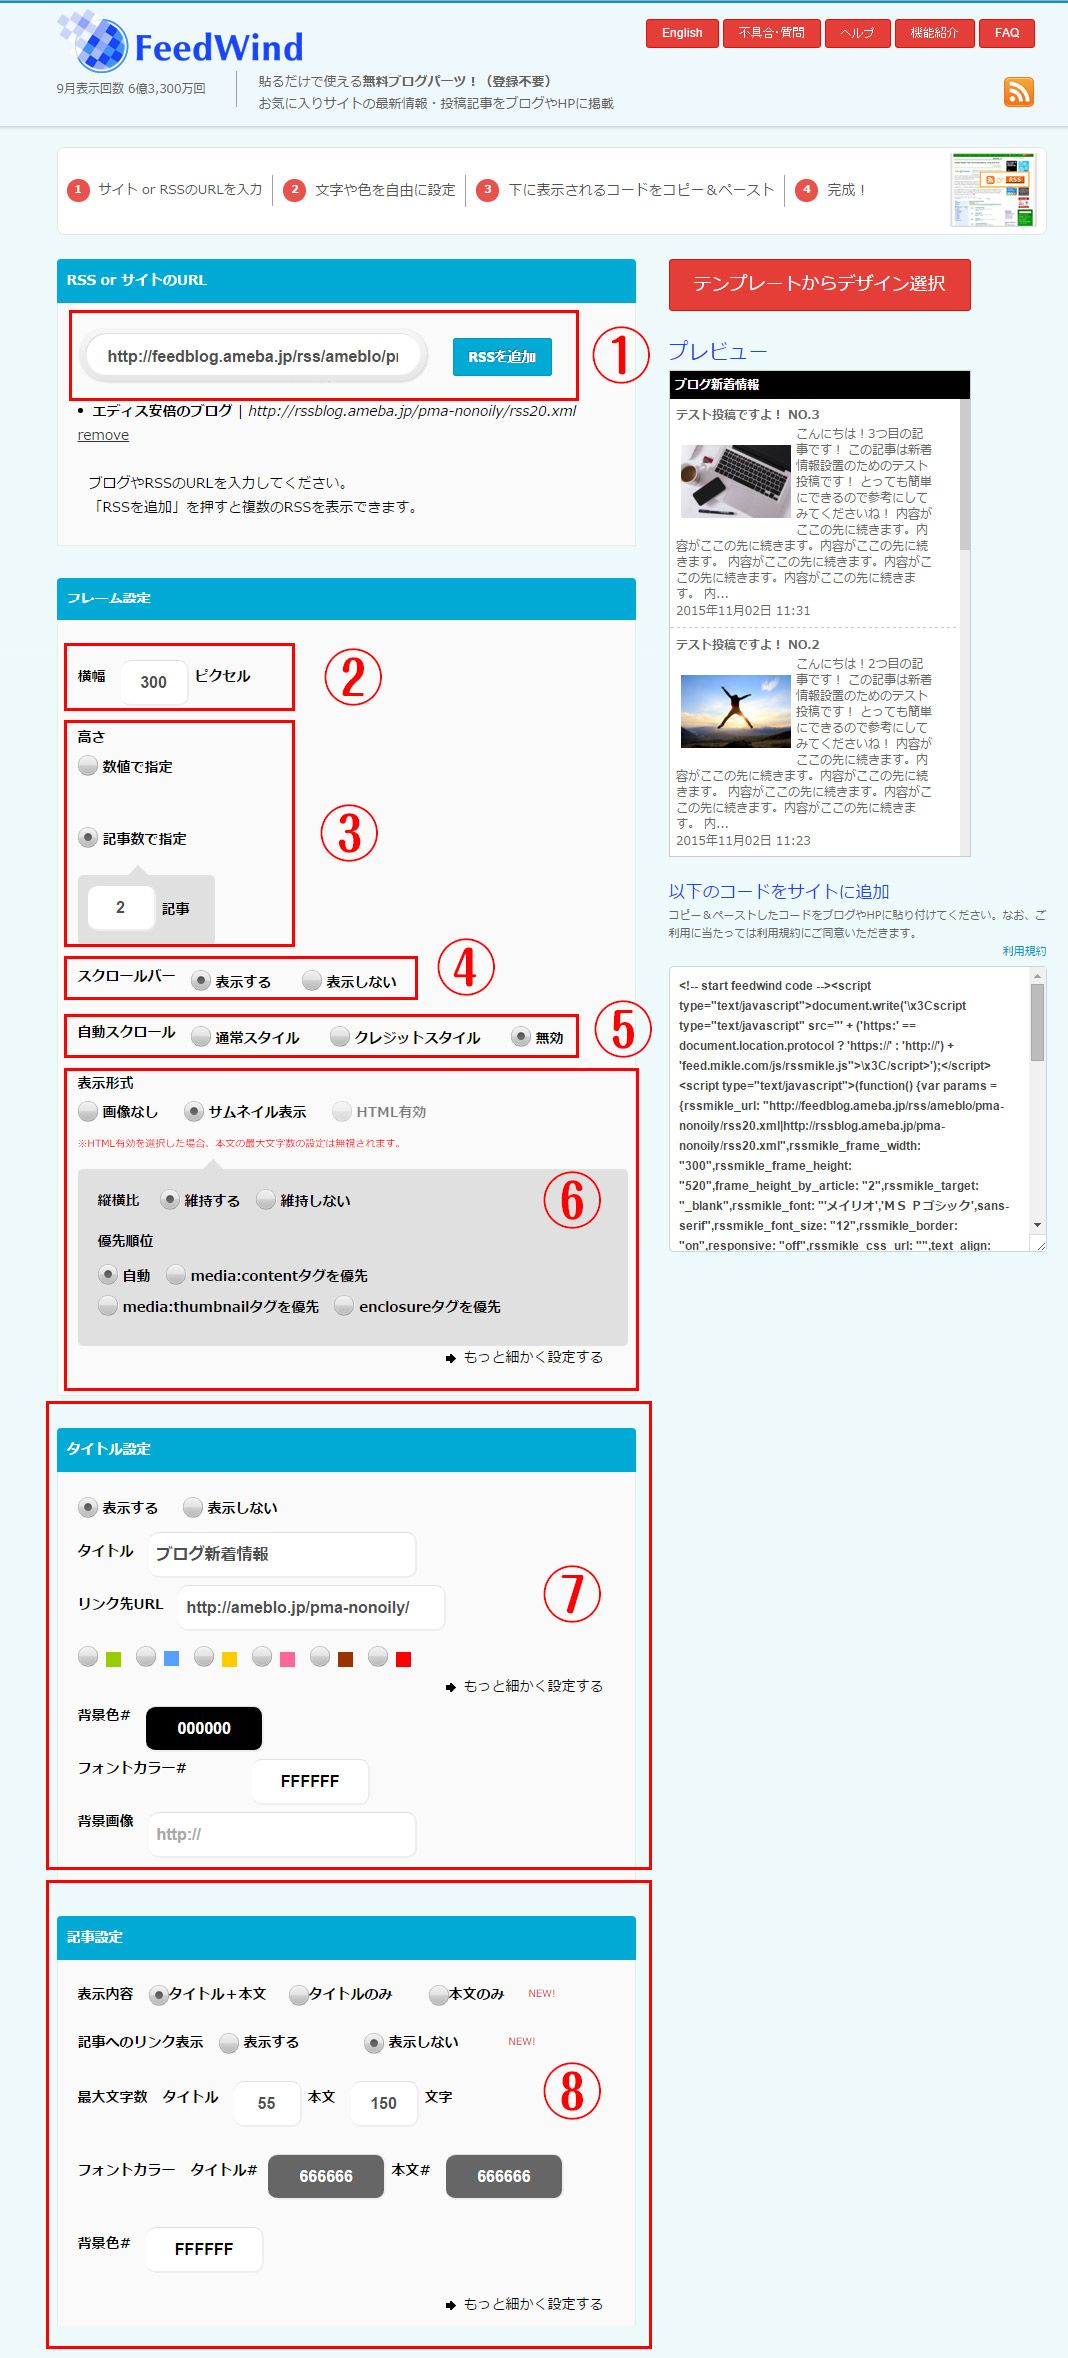Click body max characters field 150
This screenshot has width=1068, height=2358.
coord(384,2103)
